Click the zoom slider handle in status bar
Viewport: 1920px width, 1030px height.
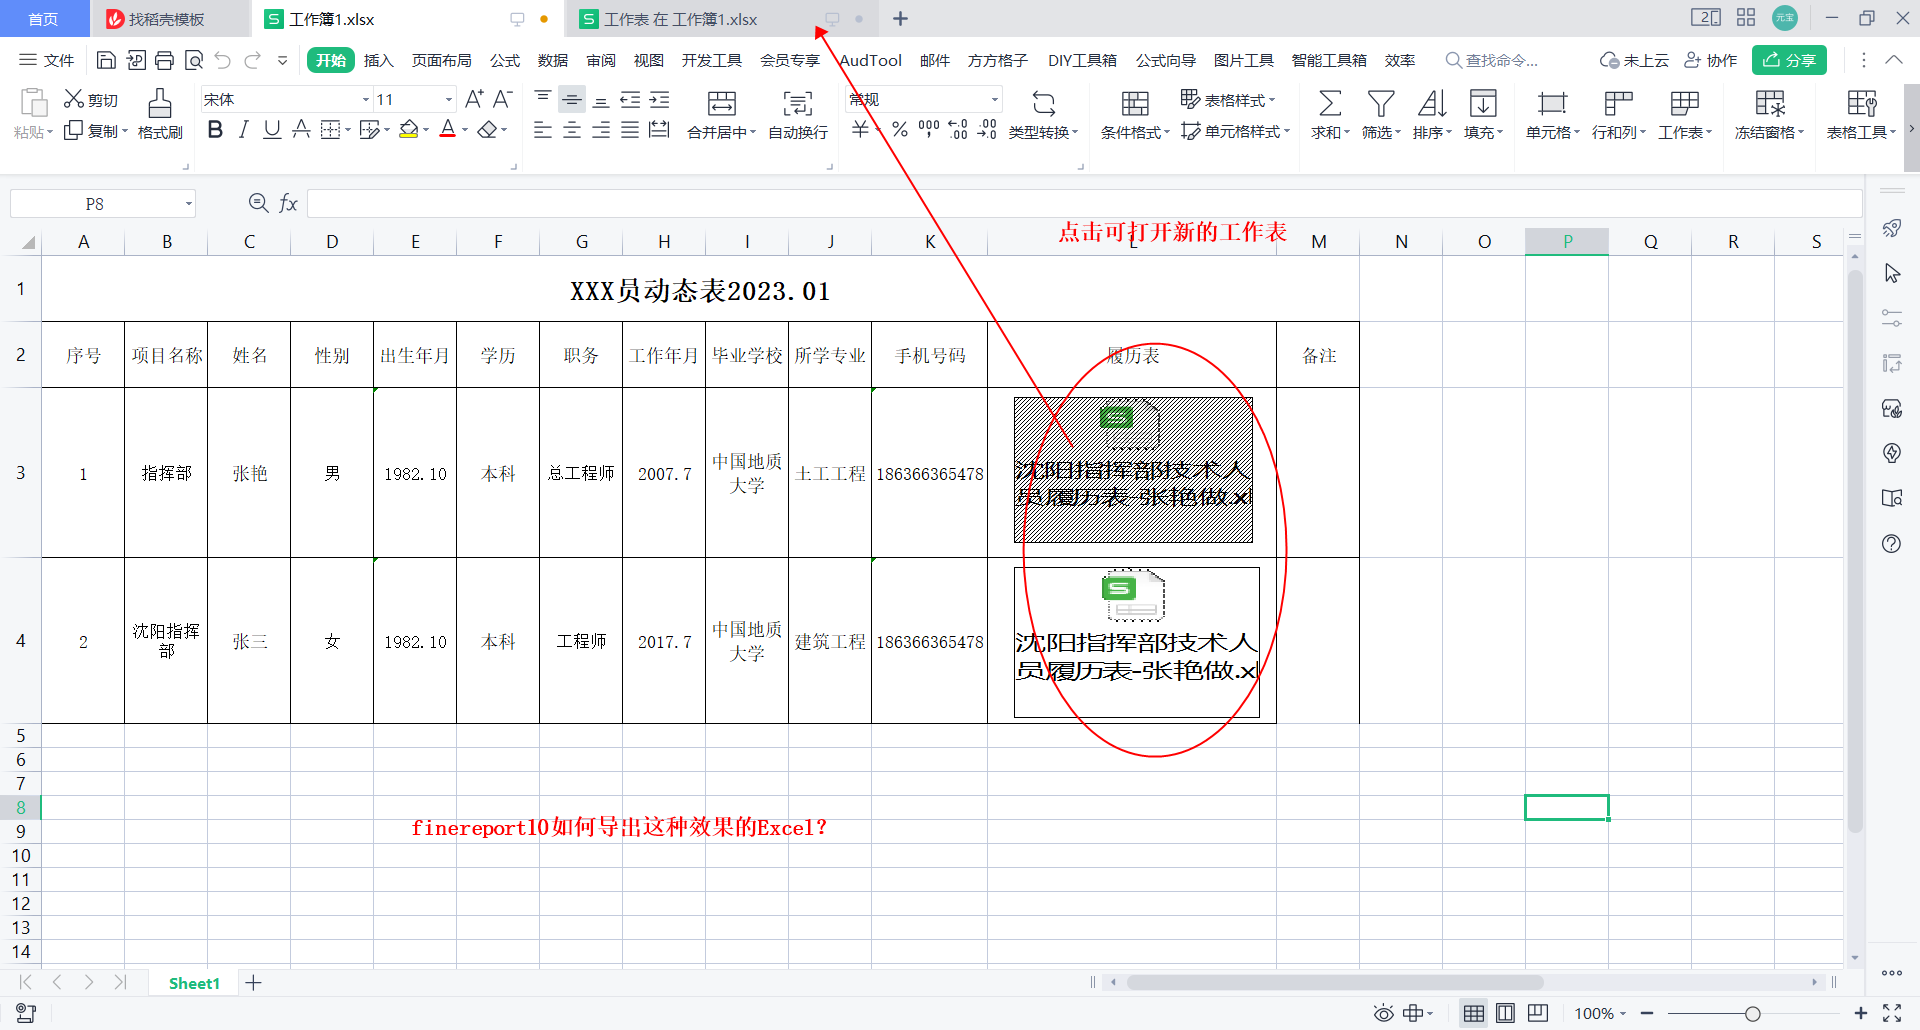[x=1753, y=1014]
